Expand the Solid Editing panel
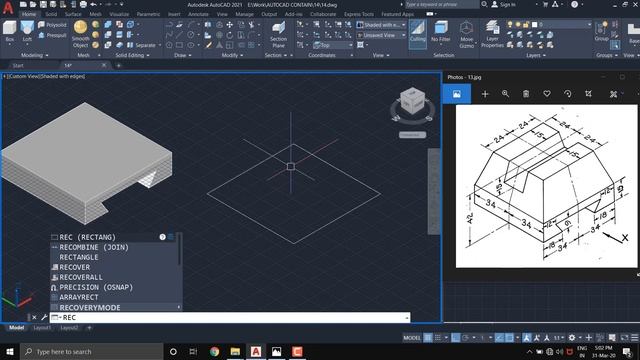 [x=132, y=55]
